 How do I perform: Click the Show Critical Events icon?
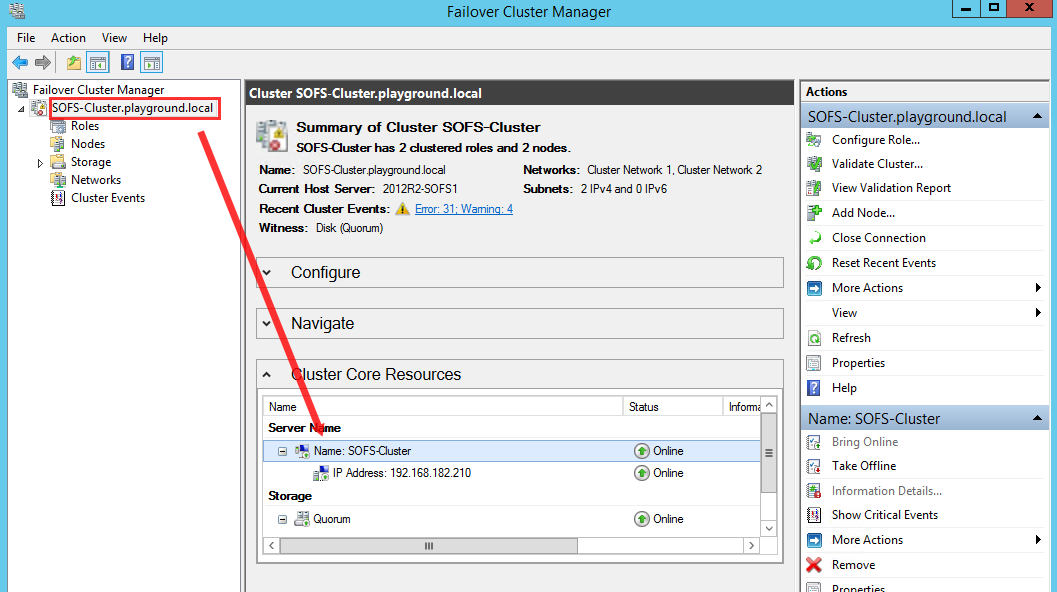point(814,515)
